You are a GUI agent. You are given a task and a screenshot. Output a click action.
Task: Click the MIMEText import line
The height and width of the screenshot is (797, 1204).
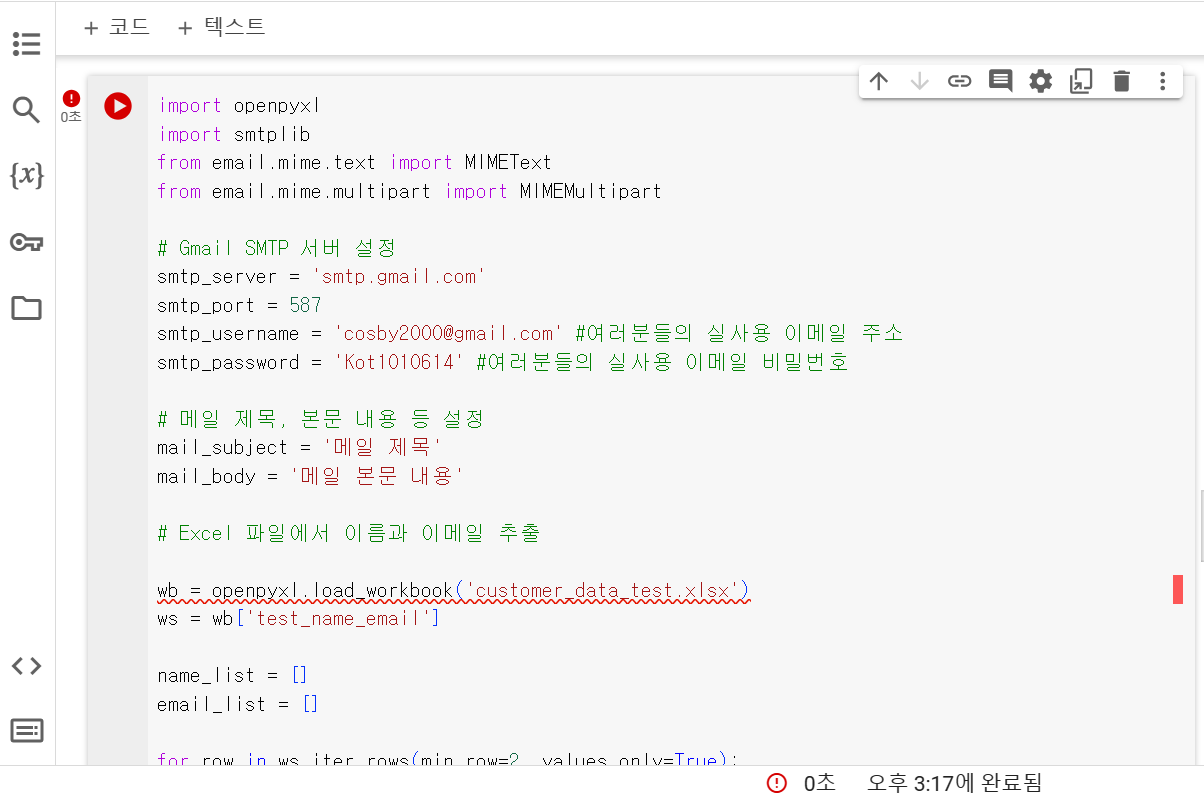click(354, 162)
